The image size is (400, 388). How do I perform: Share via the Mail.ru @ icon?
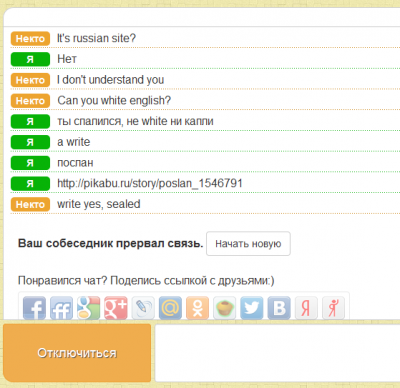click(170, 308)
